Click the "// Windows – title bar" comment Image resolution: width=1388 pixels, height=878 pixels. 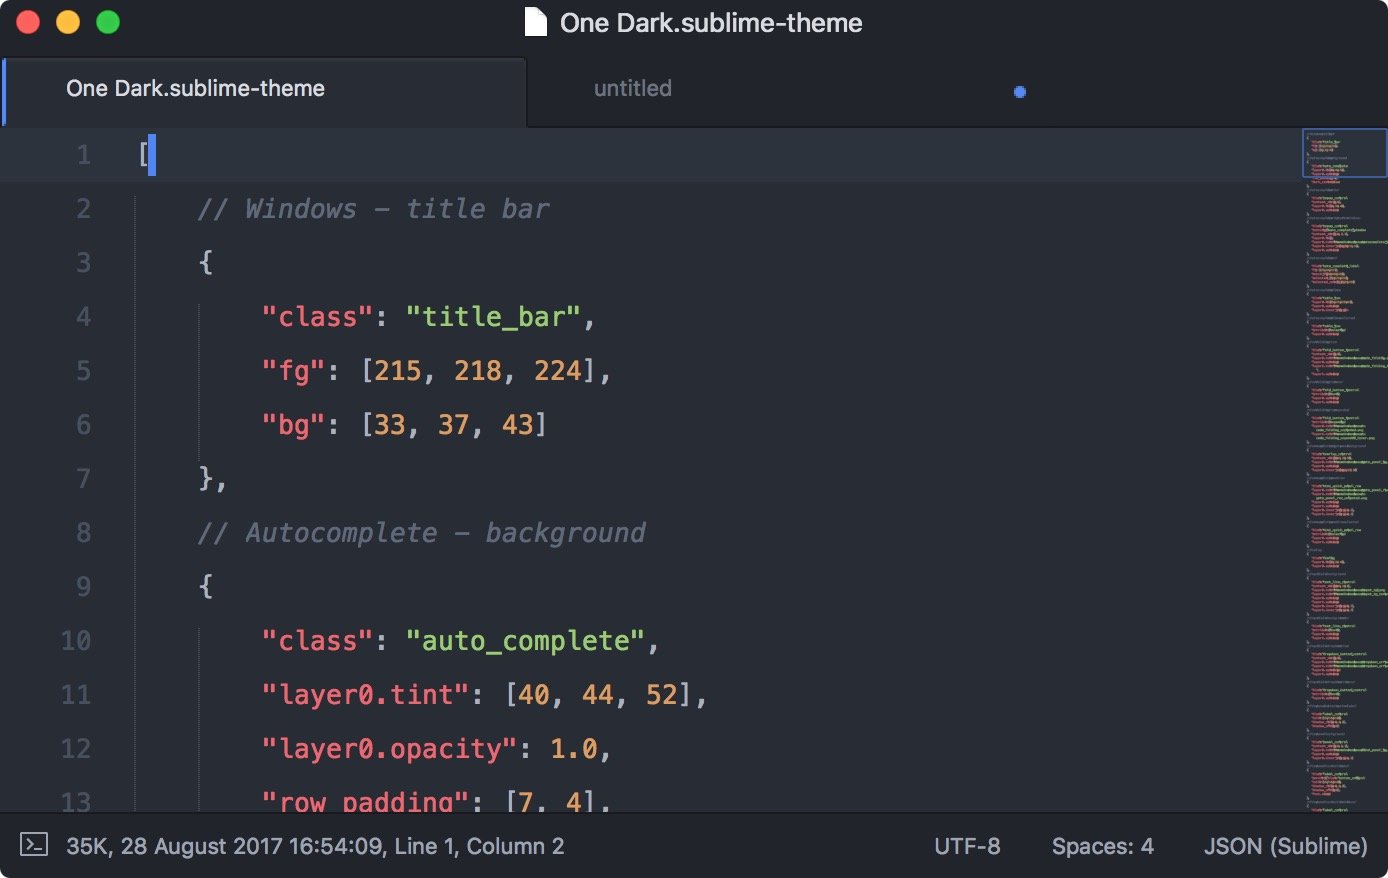(x=373, y=209)
